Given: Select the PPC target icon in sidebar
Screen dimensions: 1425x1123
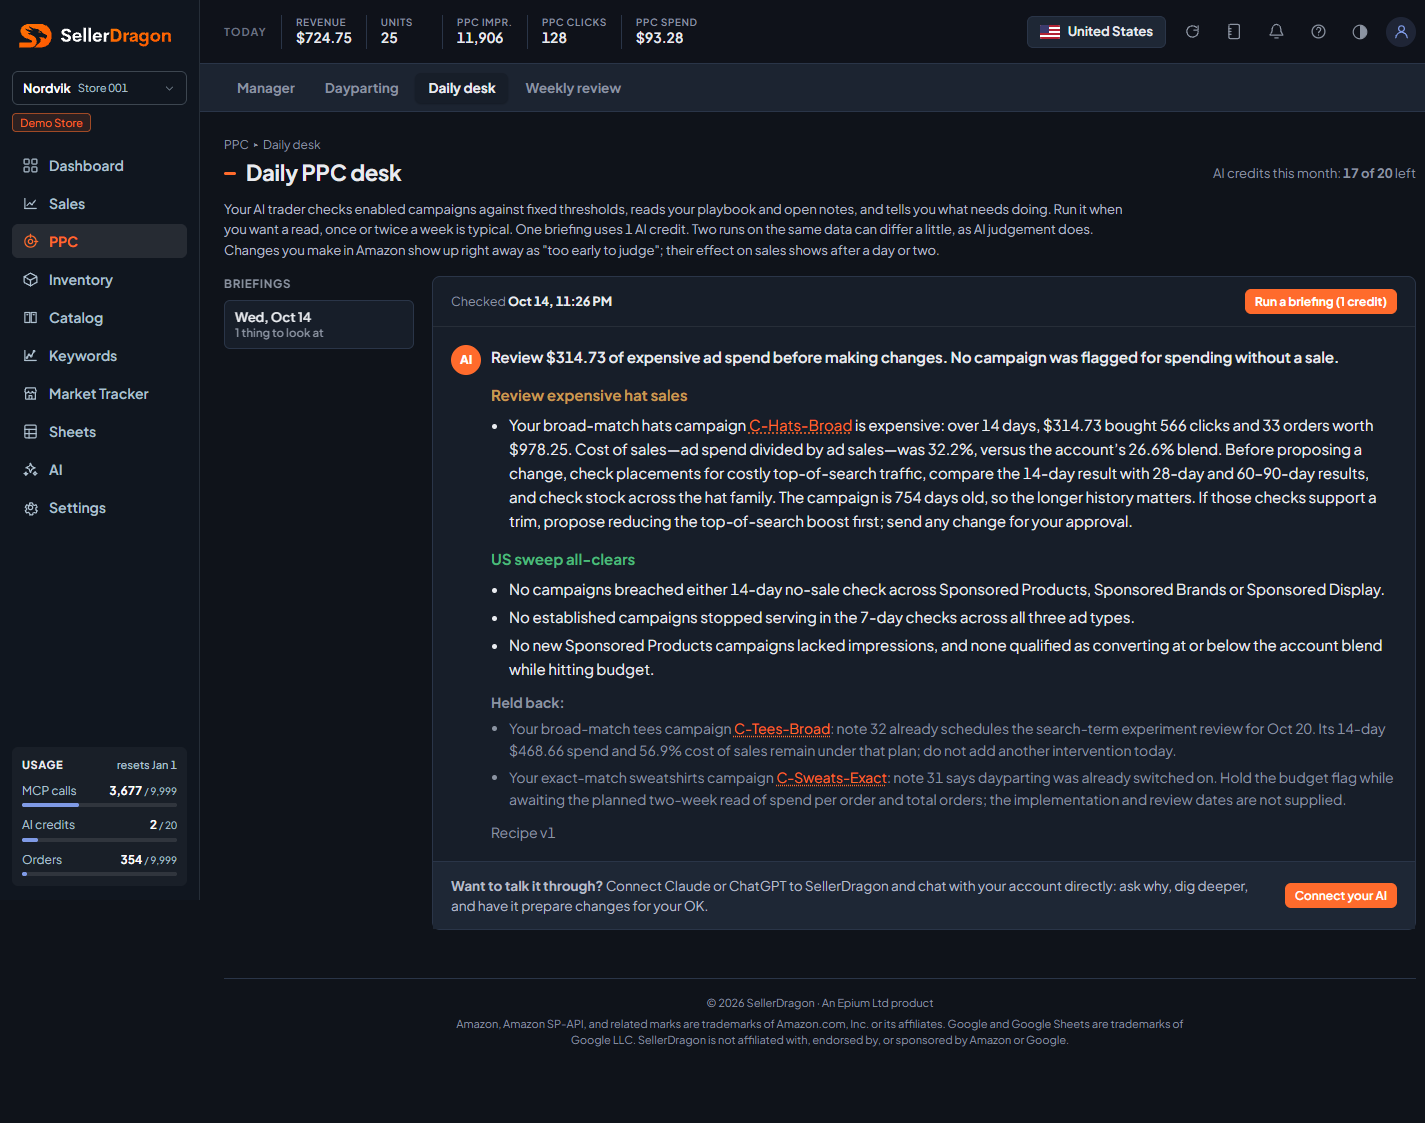Looking at the screenshot, I should point(31,242).
